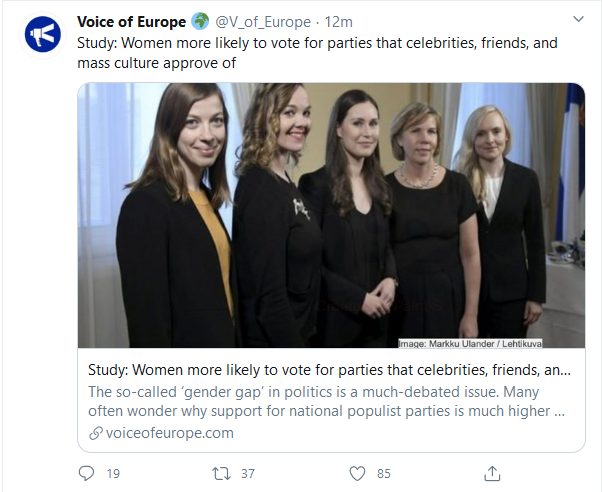Open the Voice of Europe profile name
602x492 pixels.
pyautogui.click(x=131, y=22)
